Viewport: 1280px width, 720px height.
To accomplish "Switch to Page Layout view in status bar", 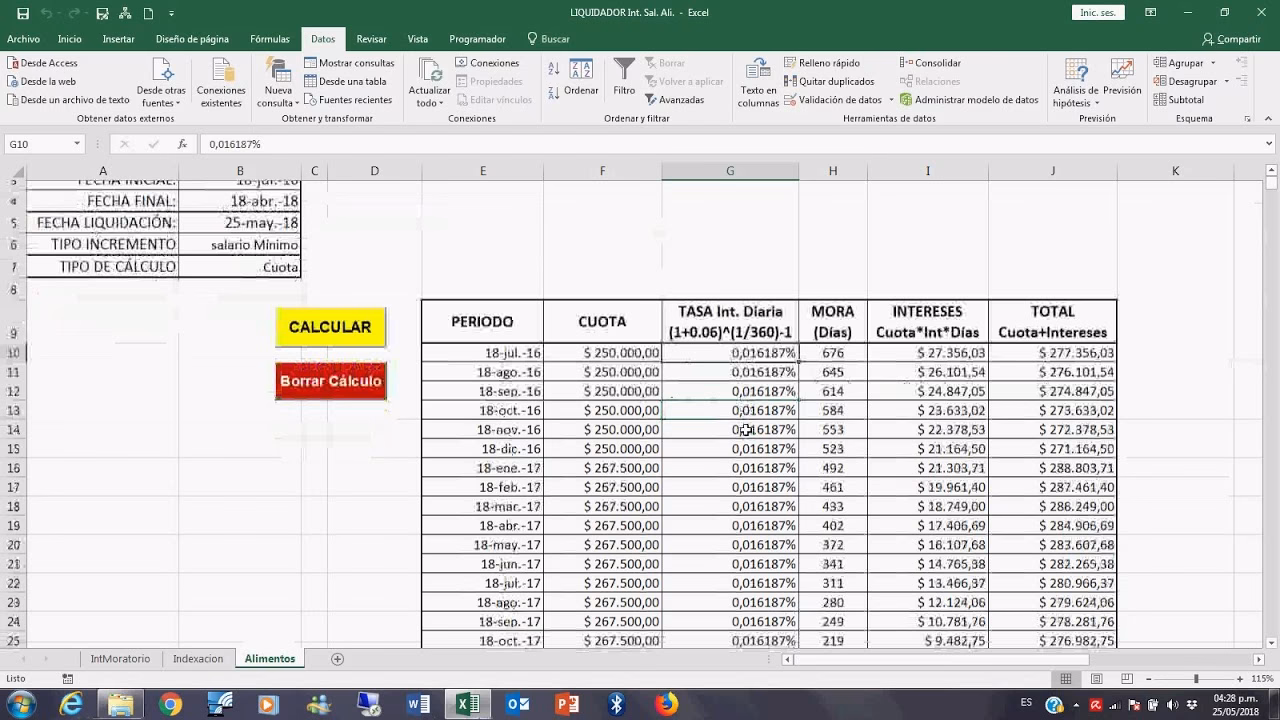I will click(x=1097, y=679).
